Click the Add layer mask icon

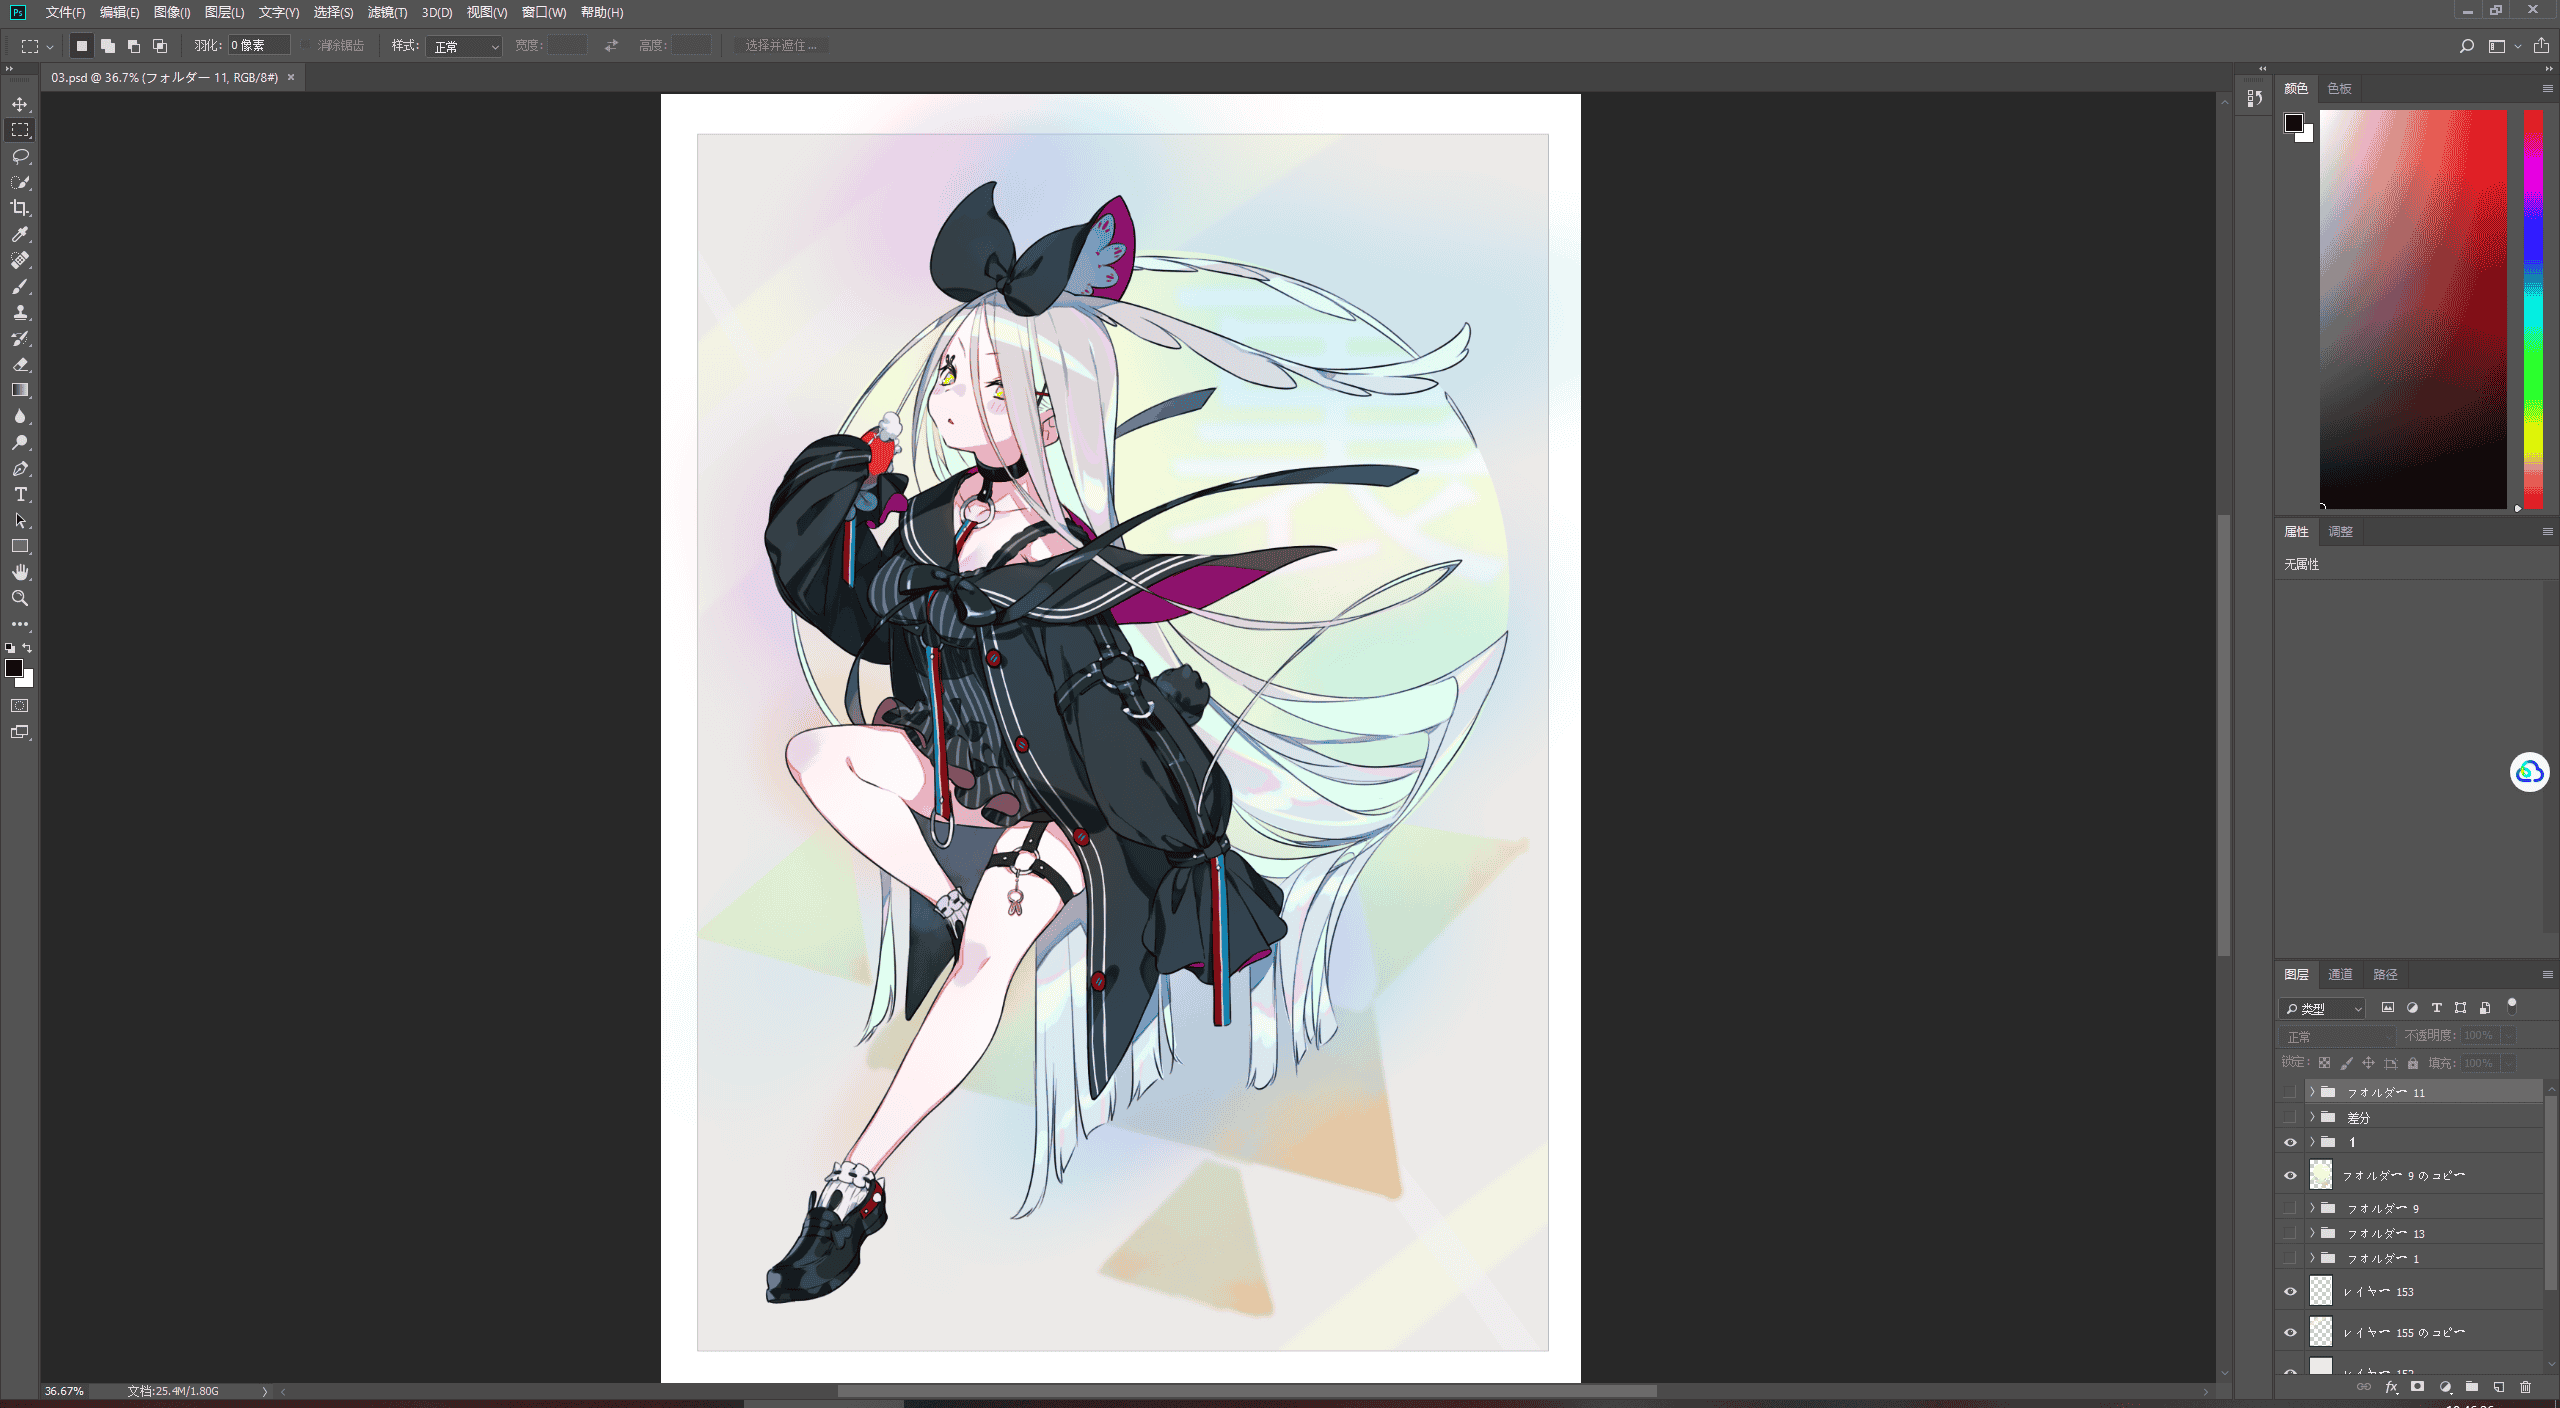click(x=2417, y=1387)
